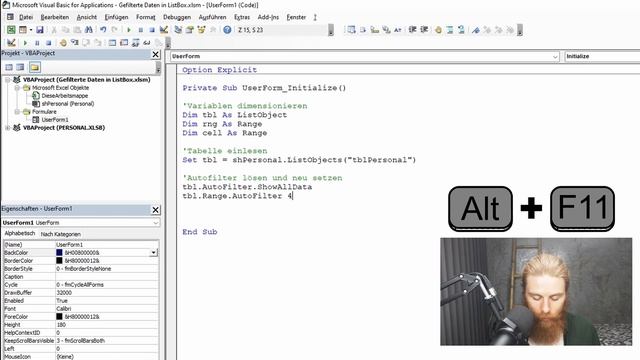This screenshot has height=360, width=640.
Task: Switch to Excel view with toolbar icon
Action: tap(11, 30)
